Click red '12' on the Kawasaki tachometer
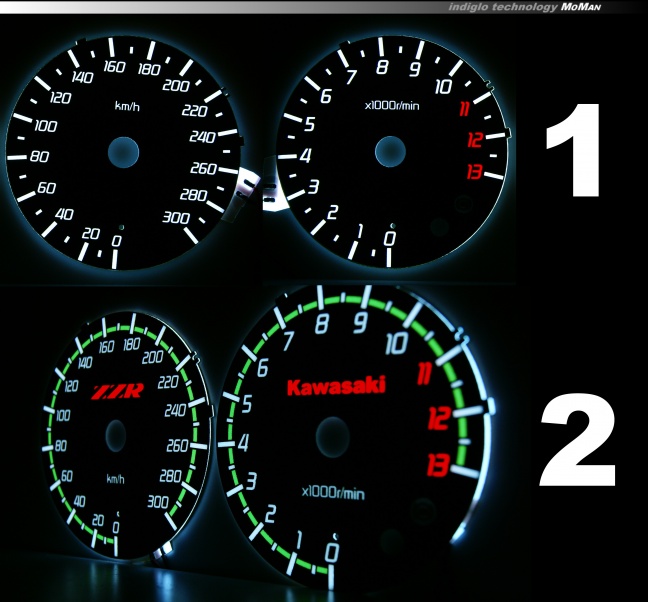This screenshot has height=602, width=648. point(439,418)
